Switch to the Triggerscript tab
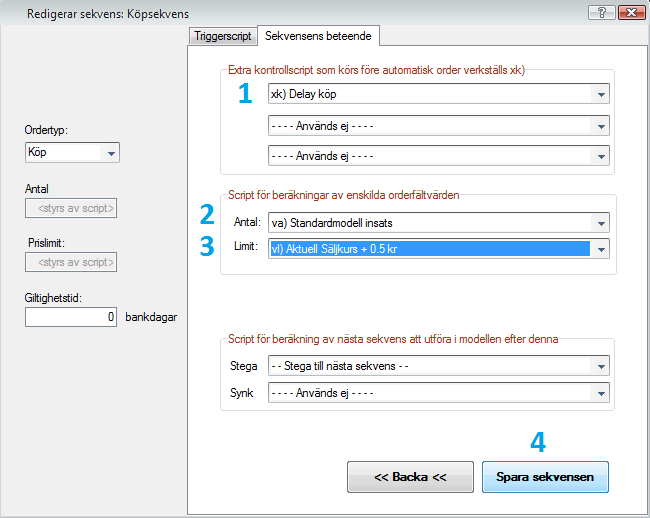The width and height of the screenshot is (650, 518). [x=222, y=36]
